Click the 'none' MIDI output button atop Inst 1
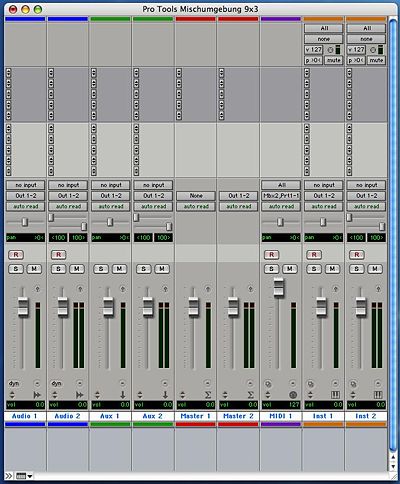This screenshot has height=484, width=400. 324,39
